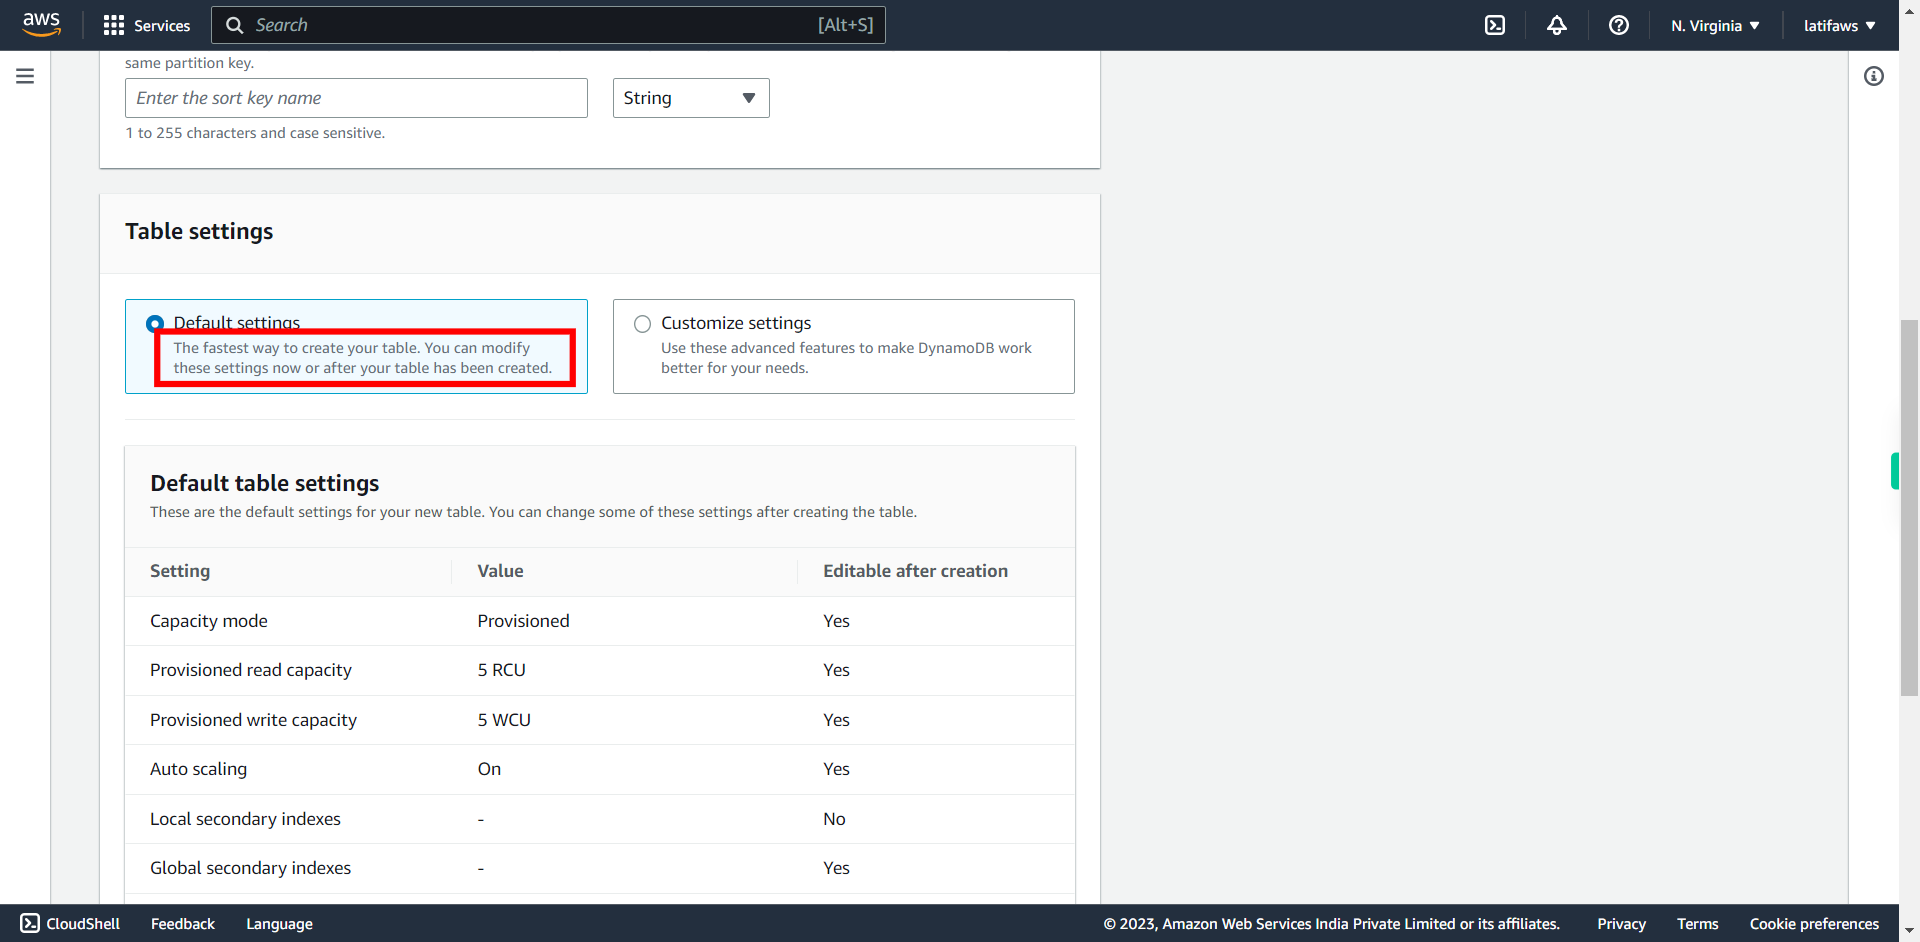
Task: Open the info panel icon
Action: 1874,76
